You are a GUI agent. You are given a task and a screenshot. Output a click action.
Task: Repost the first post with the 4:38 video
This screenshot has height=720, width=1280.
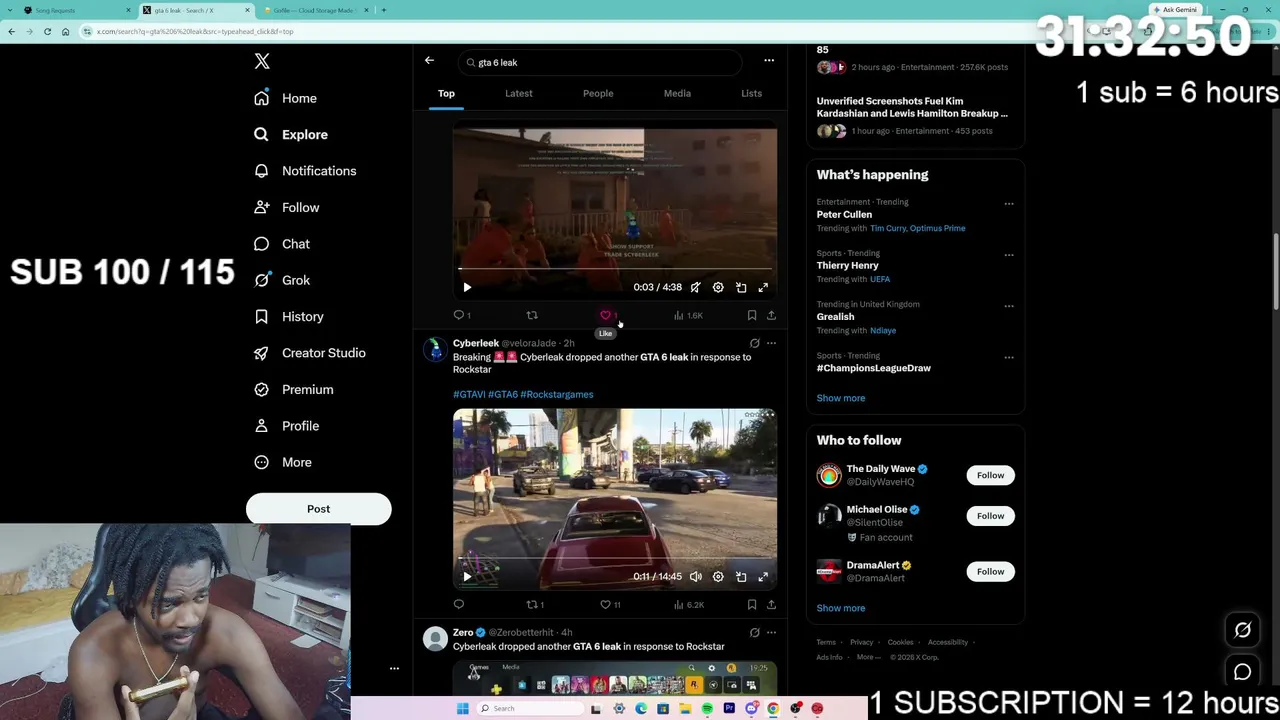tap(532, 315)
